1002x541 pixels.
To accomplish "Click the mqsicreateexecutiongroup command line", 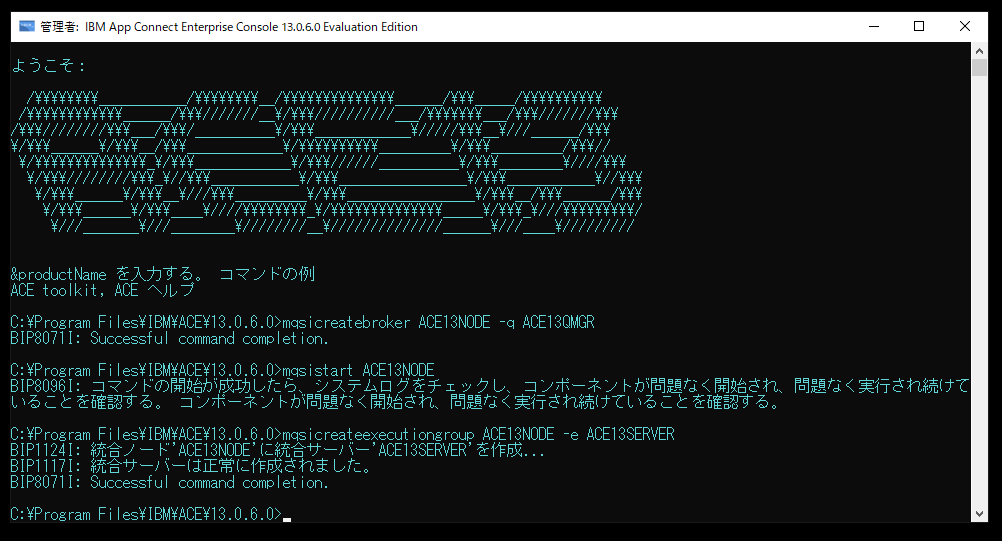I will point(343,434).
